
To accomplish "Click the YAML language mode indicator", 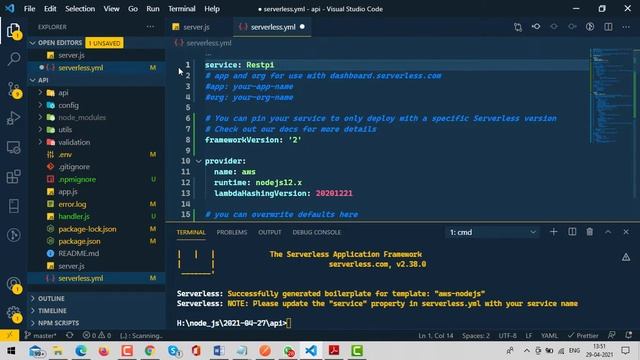I will click(x=549, y=336).
